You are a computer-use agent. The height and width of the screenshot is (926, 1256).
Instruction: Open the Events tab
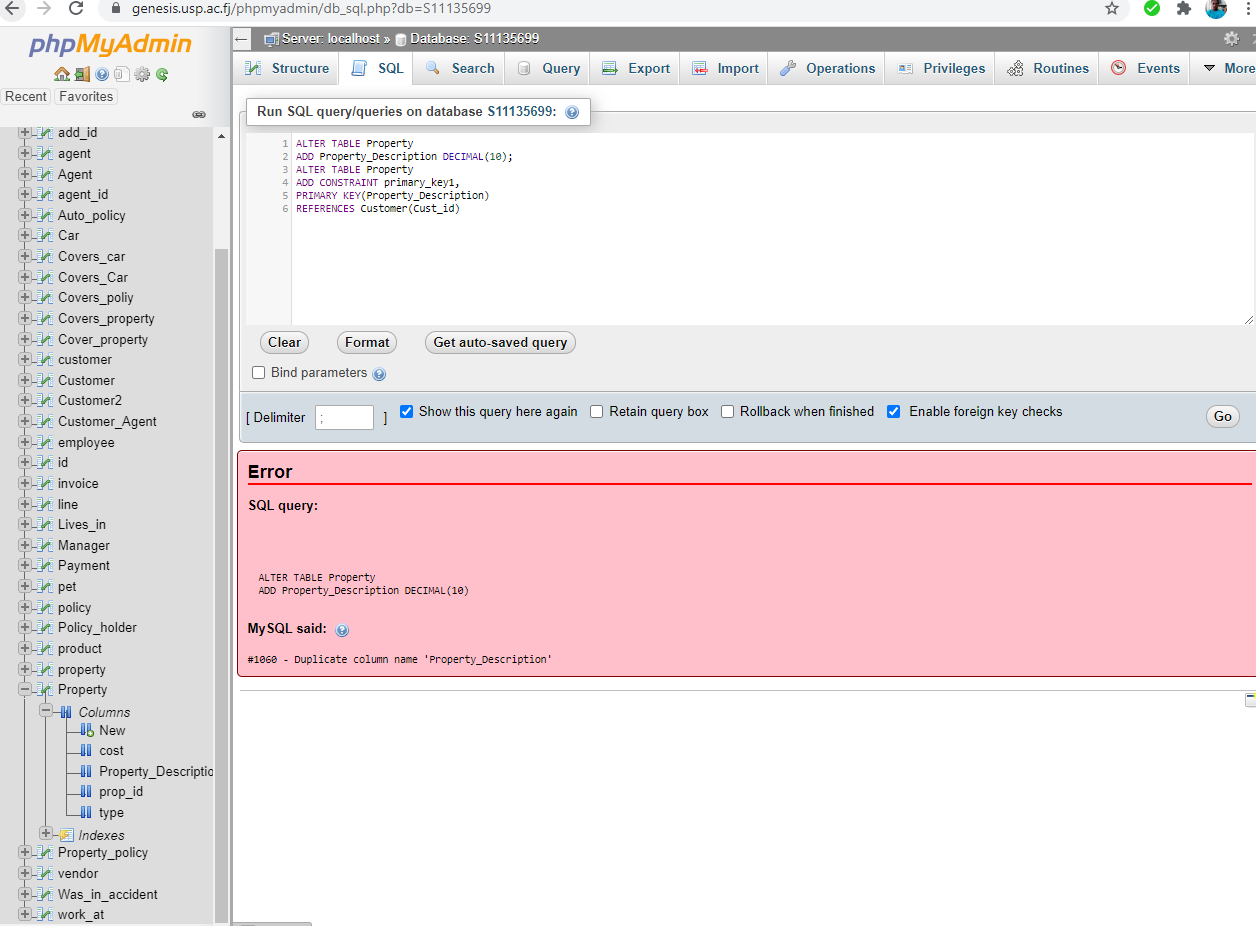click(1145, 68)
